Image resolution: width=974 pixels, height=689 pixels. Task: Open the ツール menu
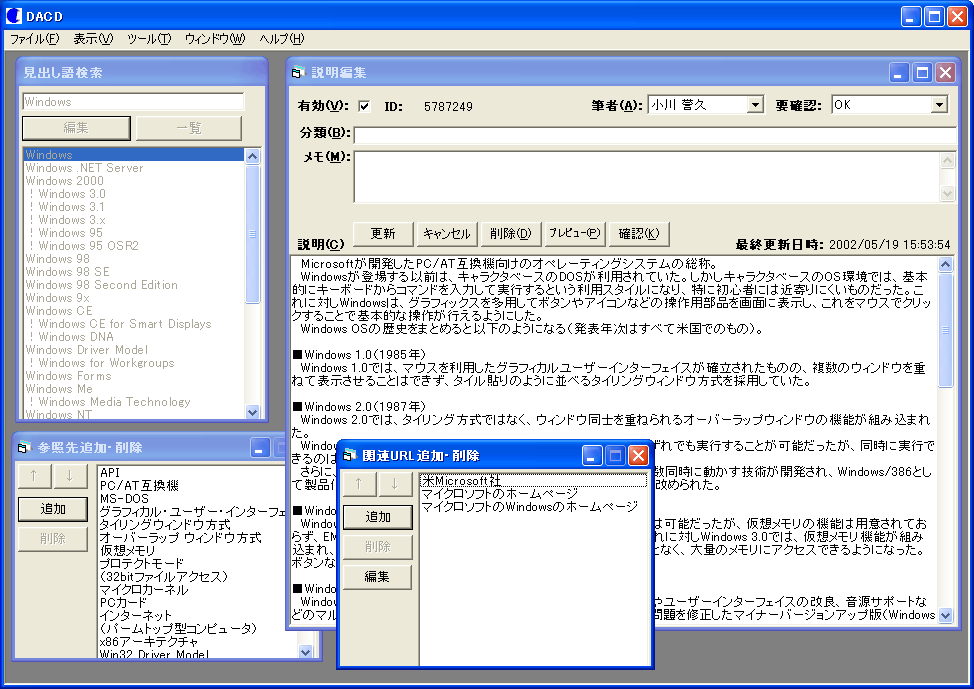click(149, 39)
